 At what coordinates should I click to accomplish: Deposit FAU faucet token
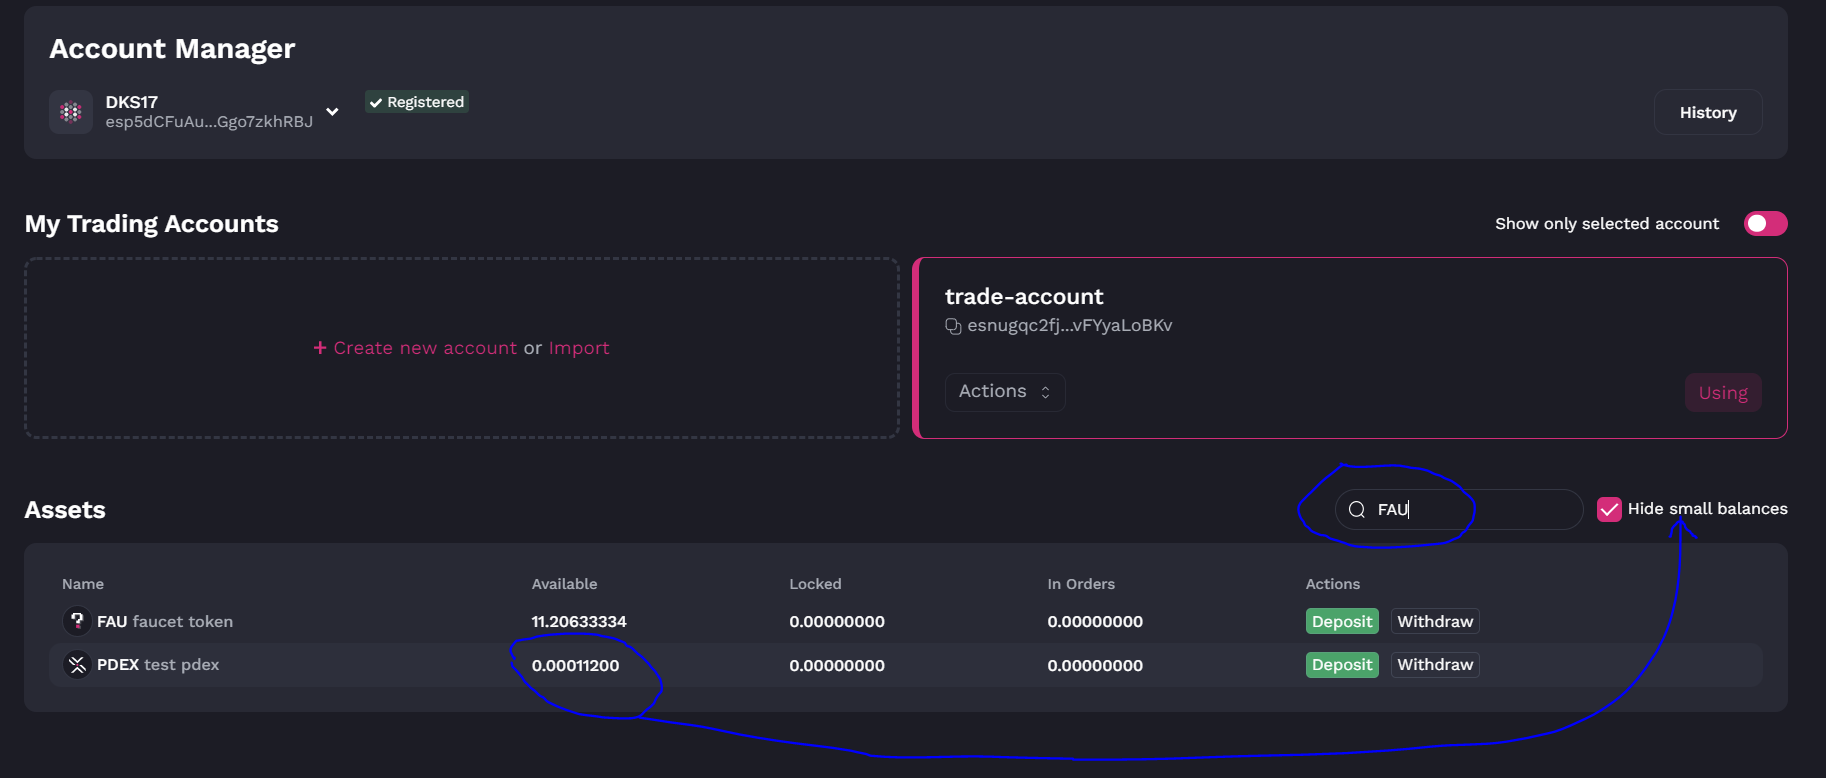click(x=1342, y=622)
